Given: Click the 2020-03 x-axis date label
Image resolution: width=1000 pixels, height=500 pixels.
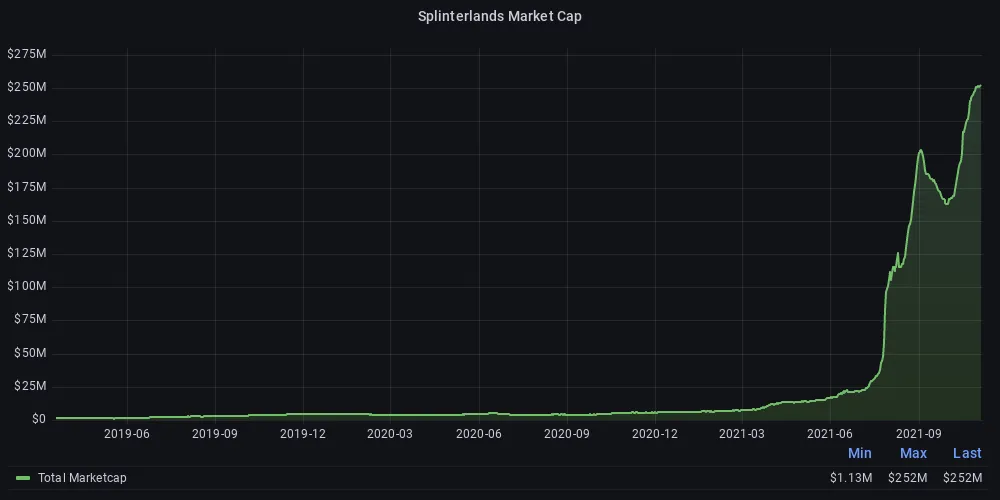Looking at the screenshot, I should [x=390, y=434].
